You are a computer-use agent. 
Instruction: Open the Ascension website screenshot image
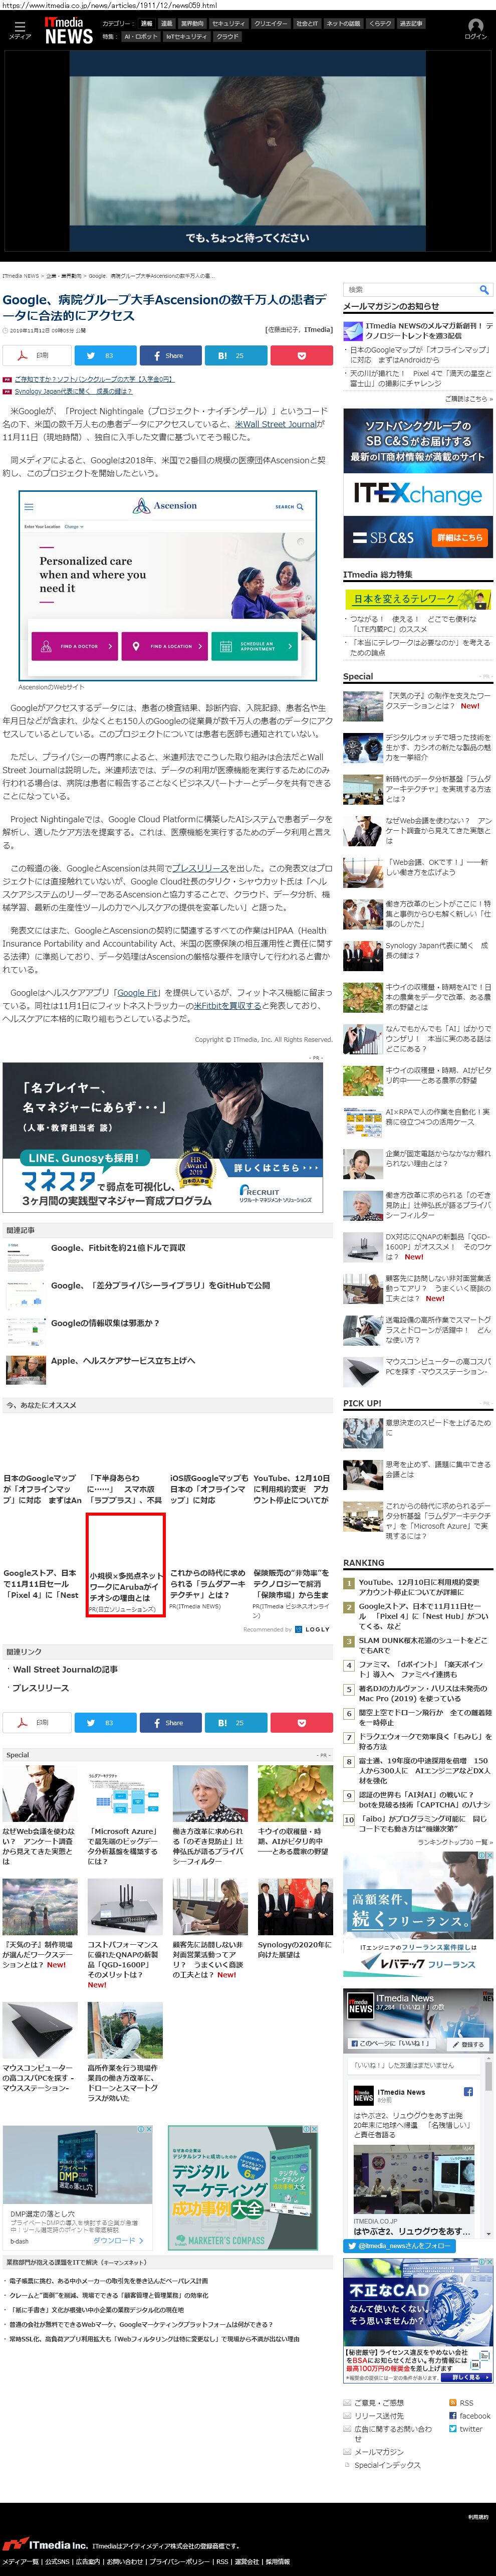pos(167,585)
